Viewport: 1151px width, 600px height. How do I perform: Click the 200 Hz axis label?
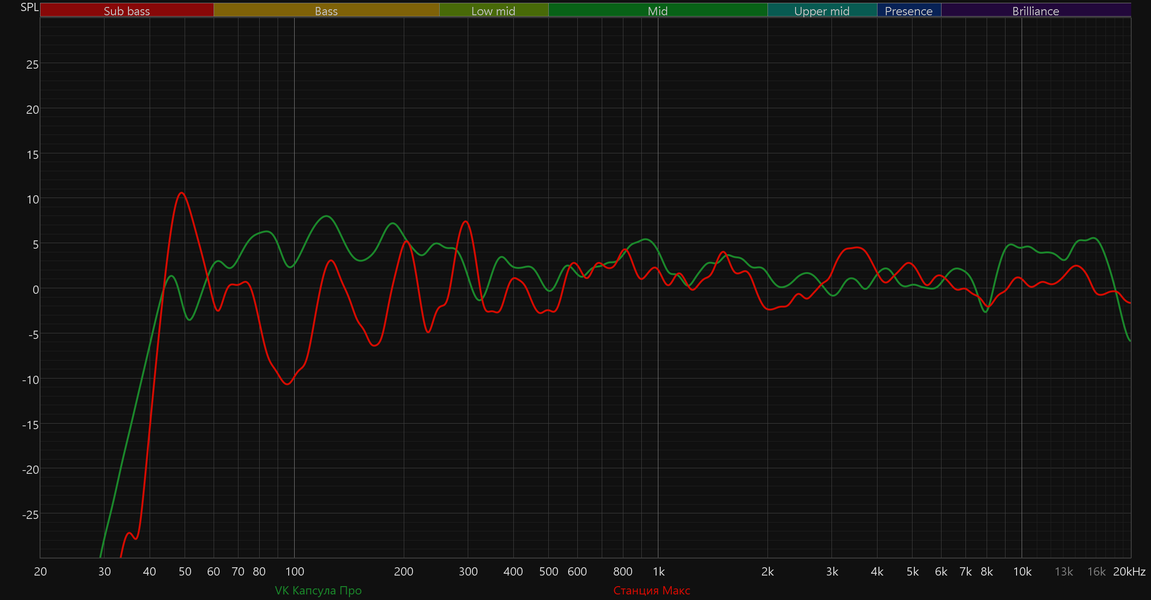point(404,572)
